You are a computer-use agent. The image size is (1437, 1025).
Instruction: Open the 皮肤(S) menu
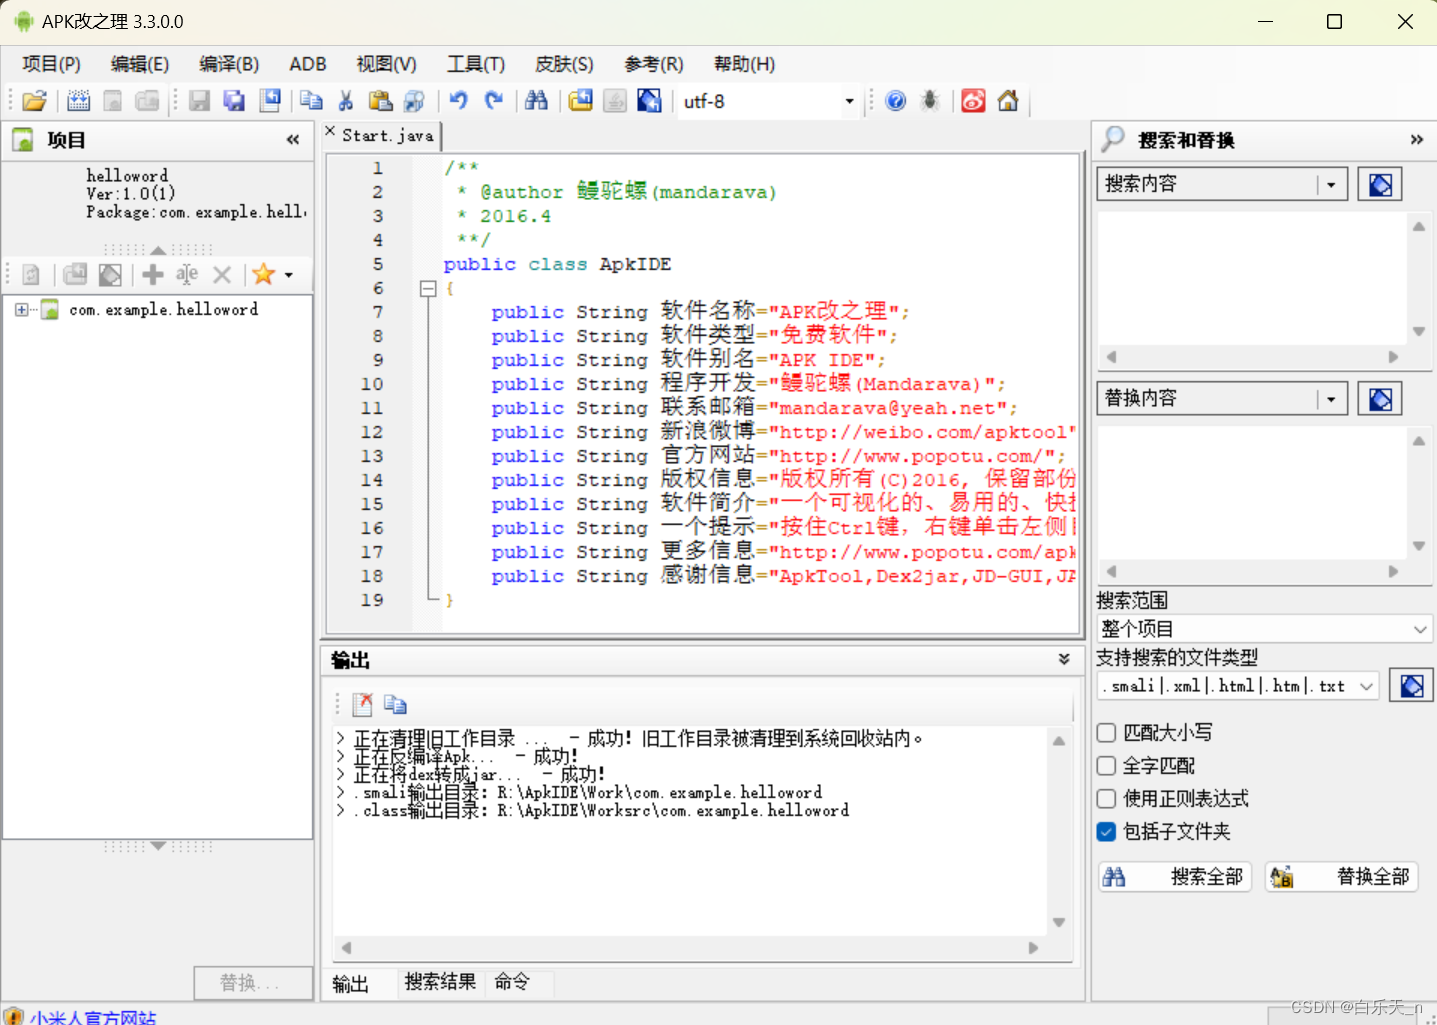564,64
